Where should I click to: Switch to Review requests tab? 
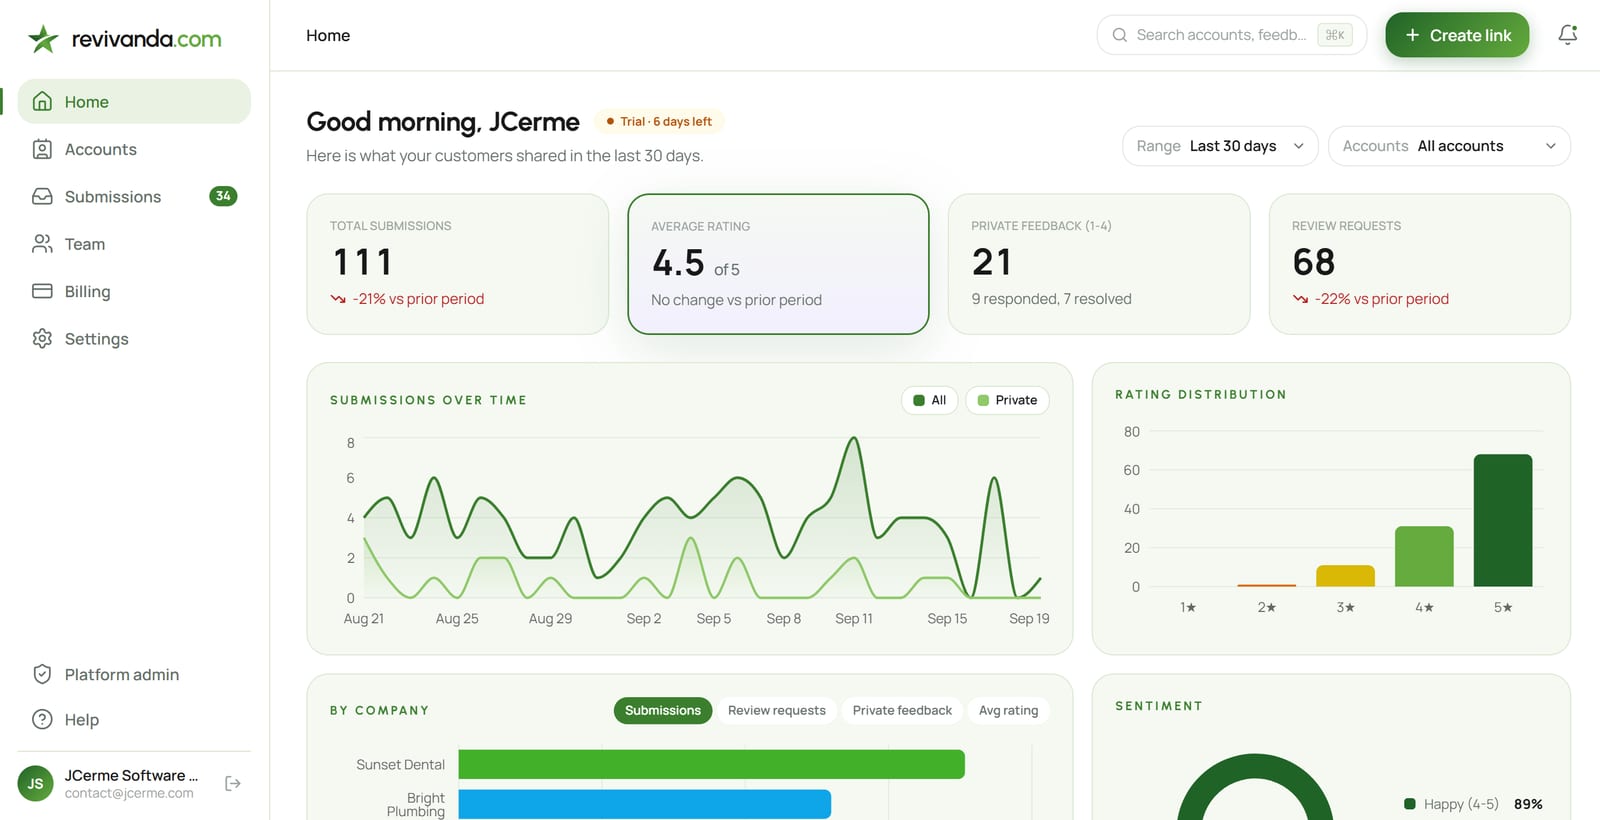777,710
